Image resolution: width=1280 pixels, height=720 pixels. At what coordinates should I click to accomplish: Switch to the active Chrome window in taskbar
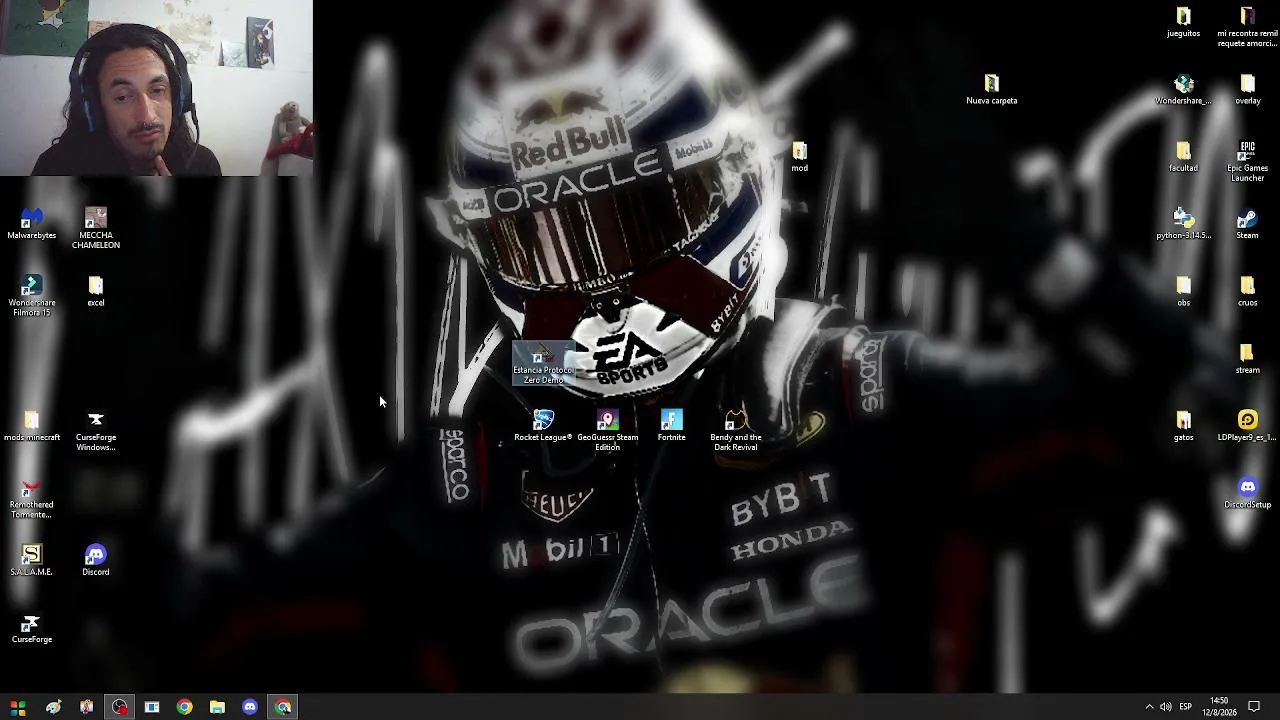pos(283,707)
